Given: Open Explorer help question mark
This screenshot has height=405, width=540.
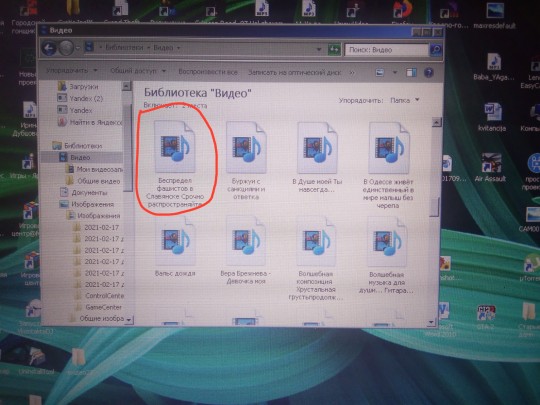Looking at the screenshot, I should coord(428,73).
